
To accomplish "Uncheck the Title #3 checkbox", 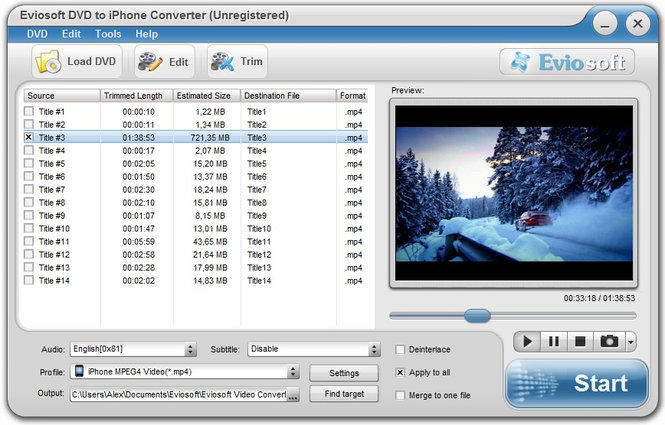I will [x=29, y=137].
